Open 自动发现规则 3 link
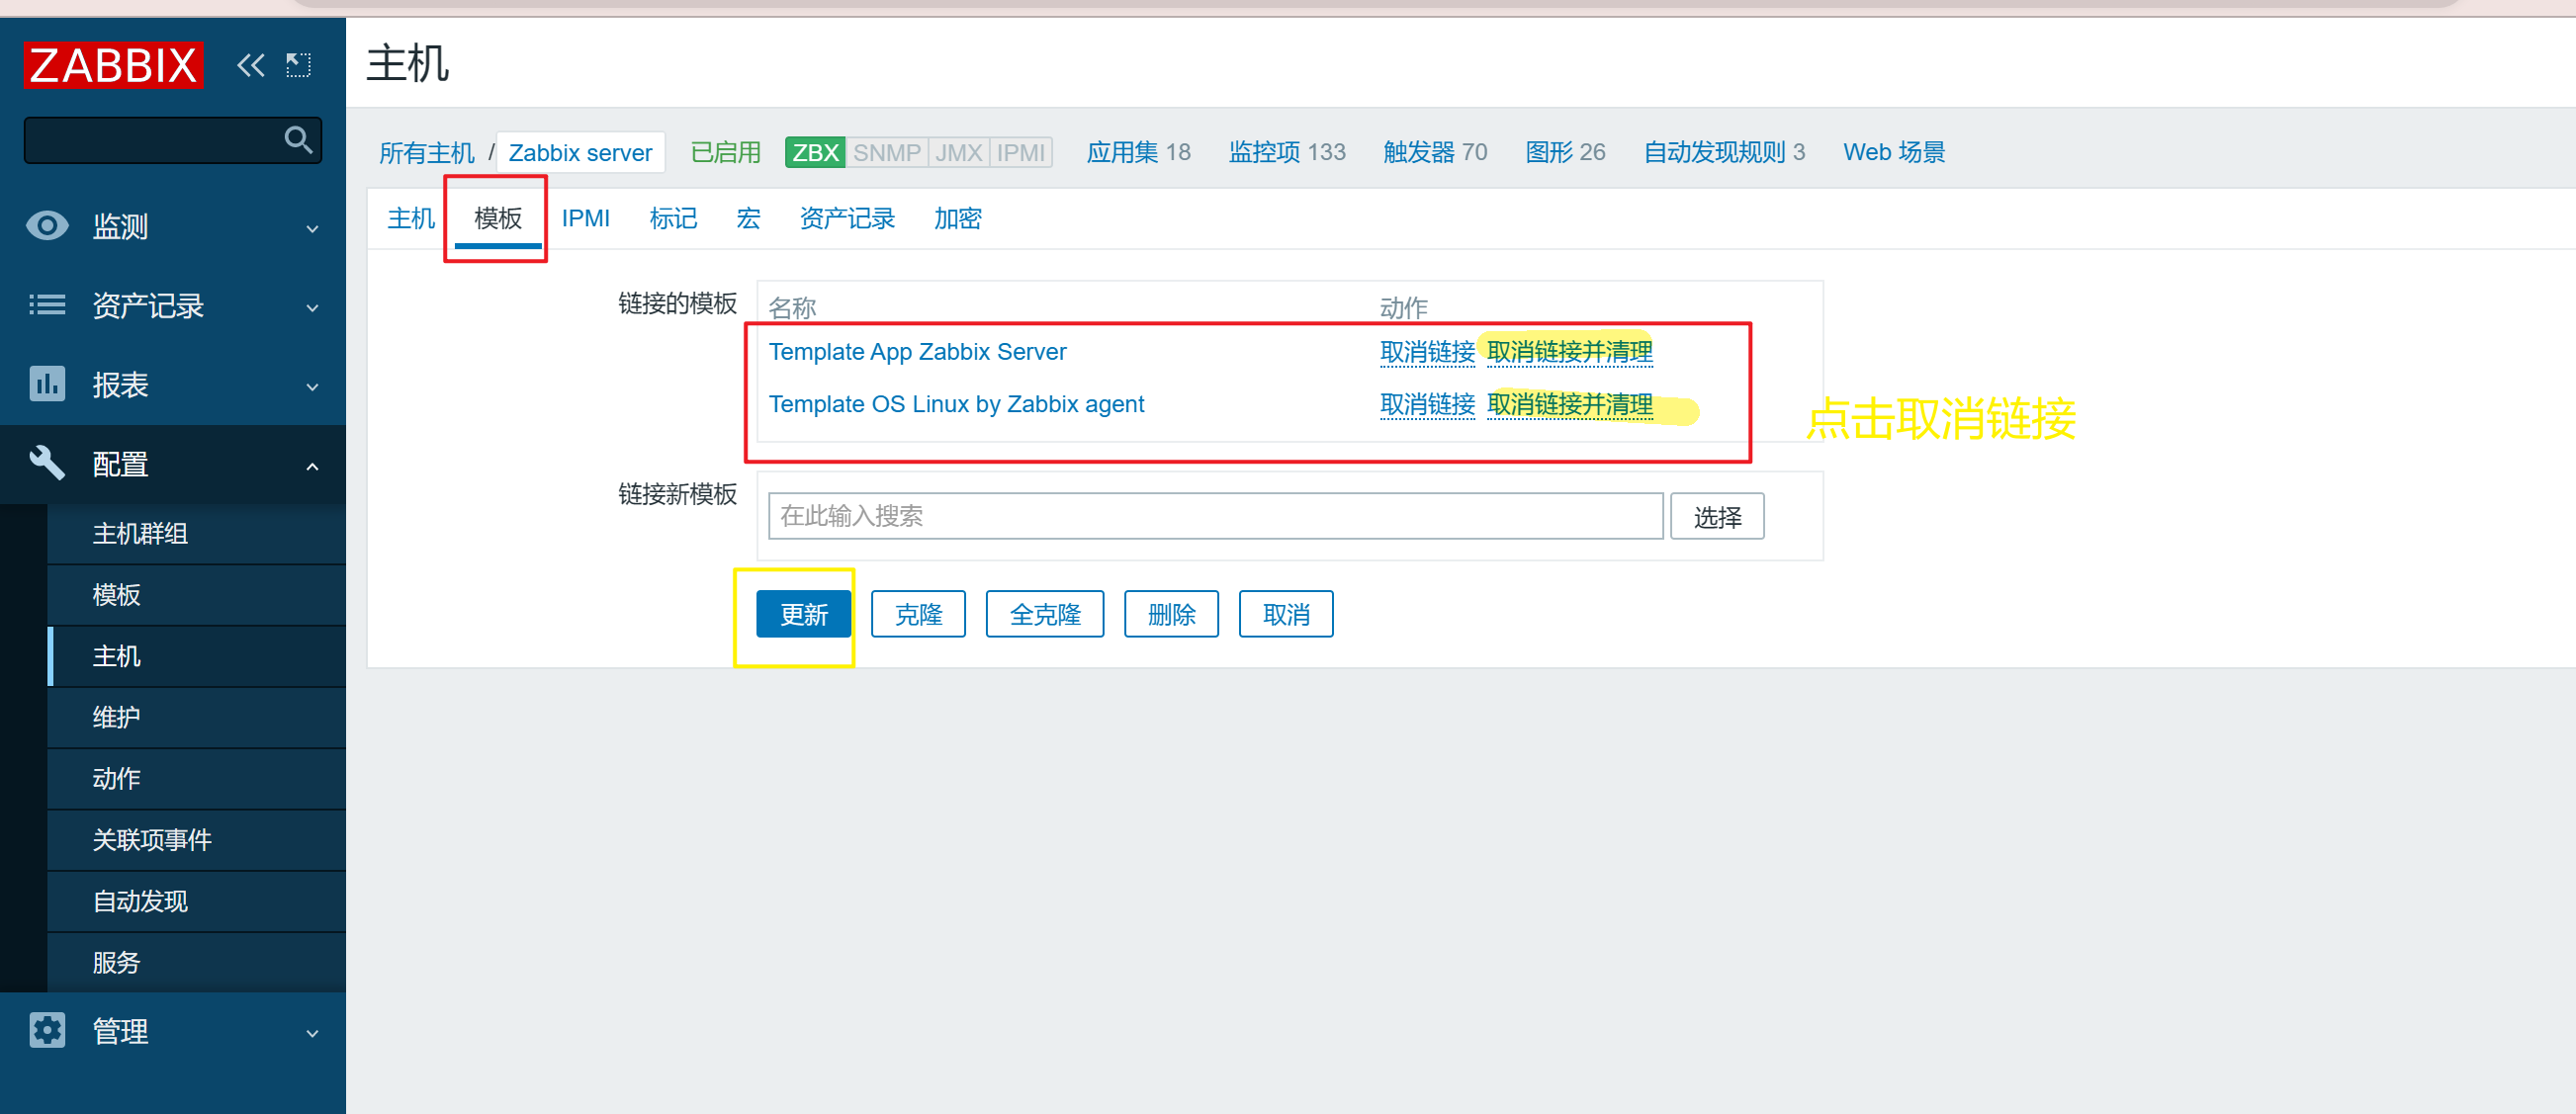Screen dimensions: 2576x1114 pos(1724,152)
